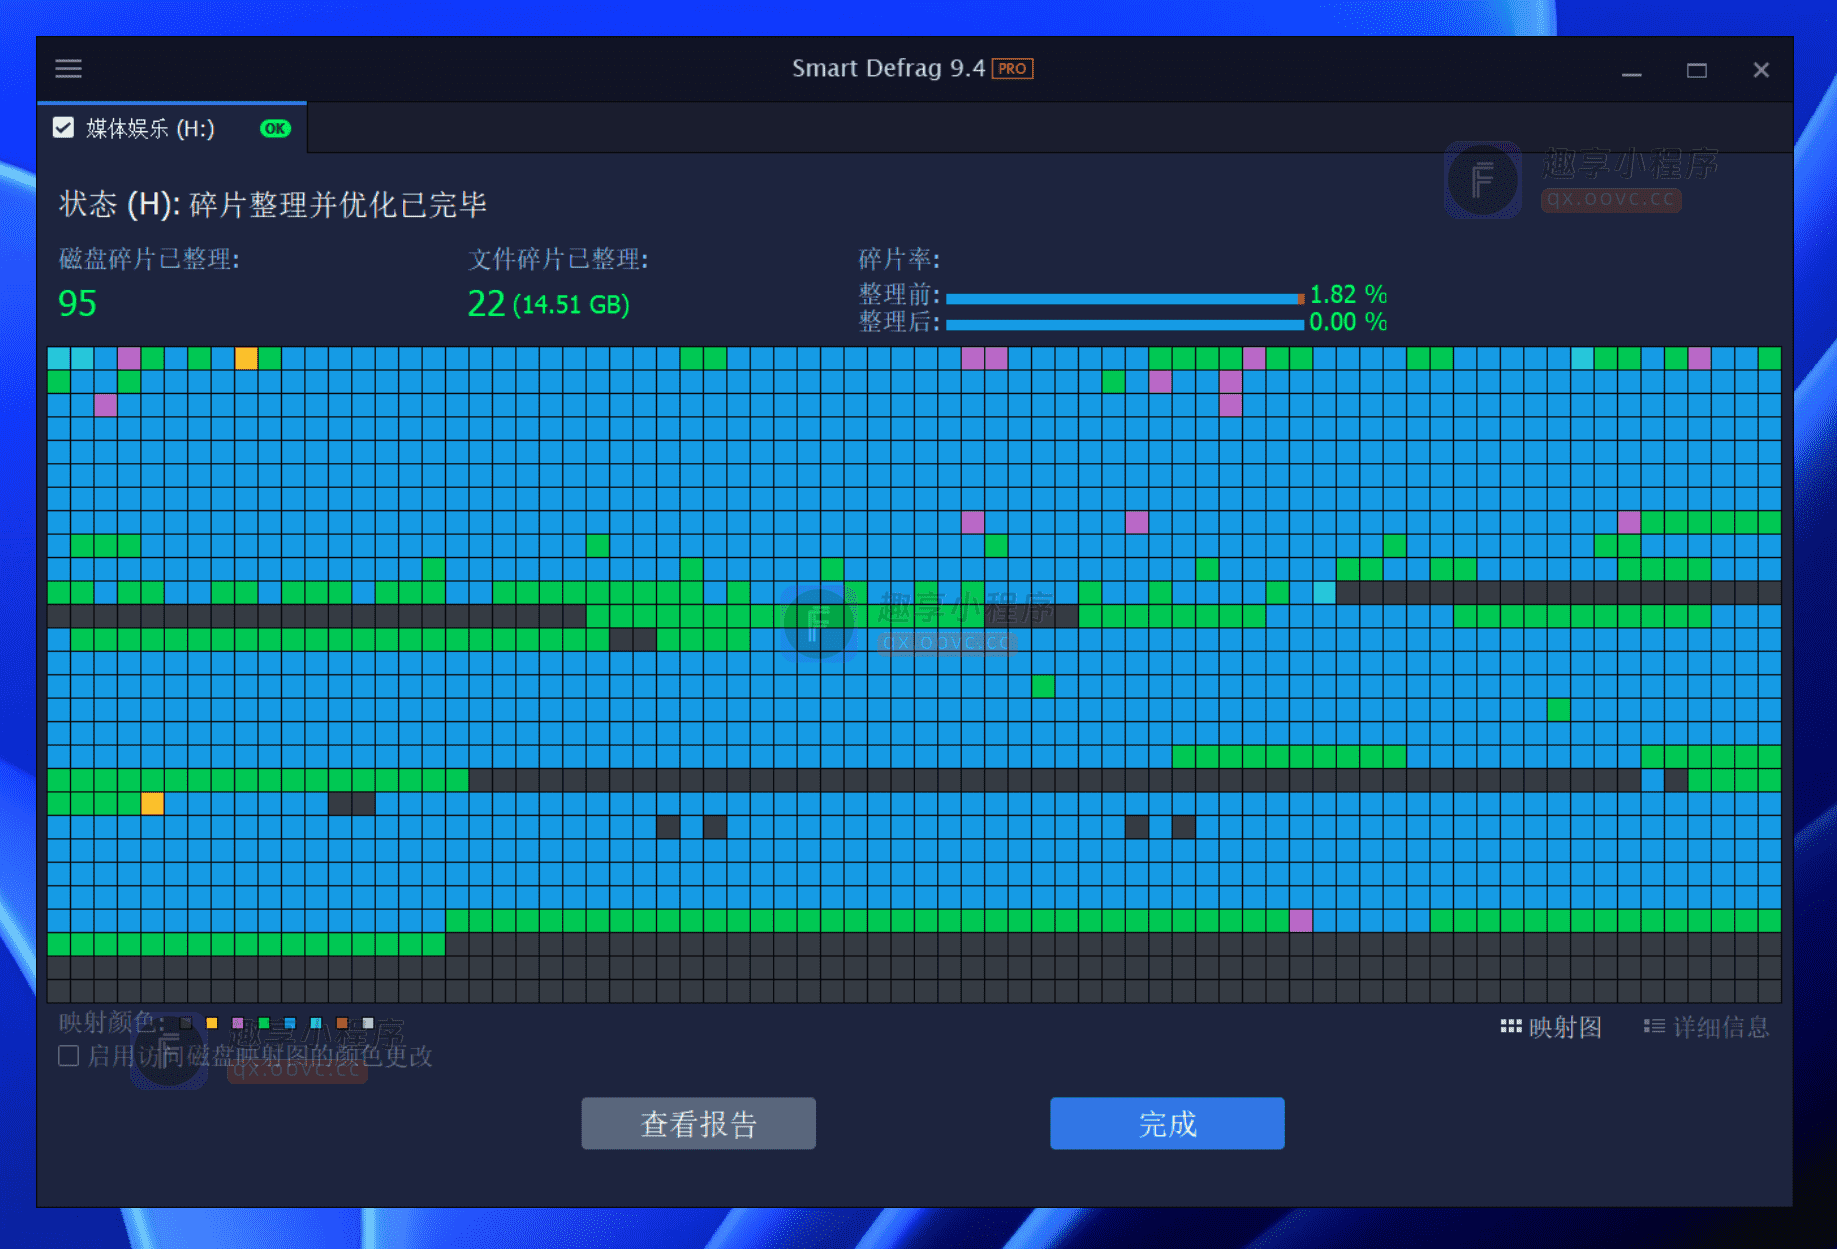The height and width of the screenshot is (1249, 1837).
Task: Click the 22 (14.51 GB) file fragments value
Action: tap(548, 303)
